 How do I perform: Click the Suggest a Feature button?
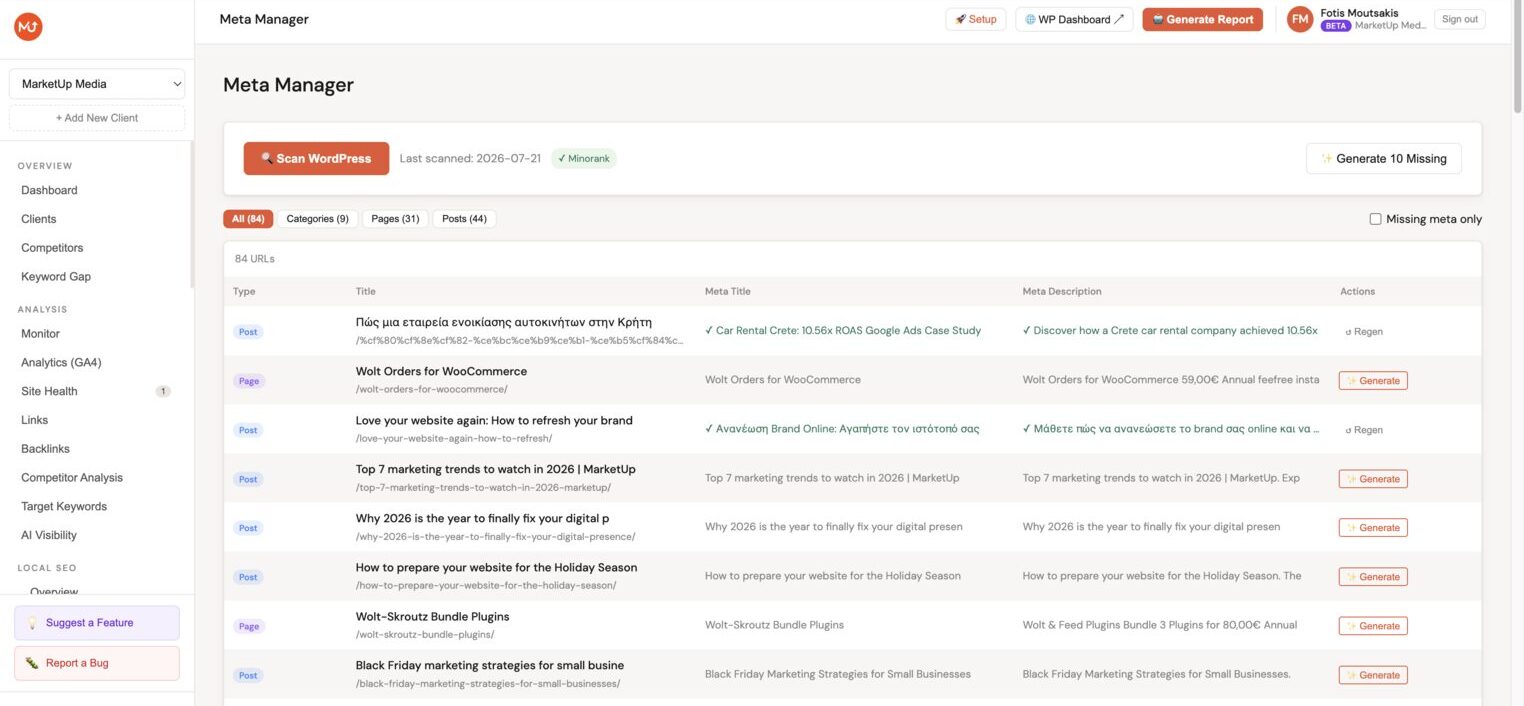[97, 623]
